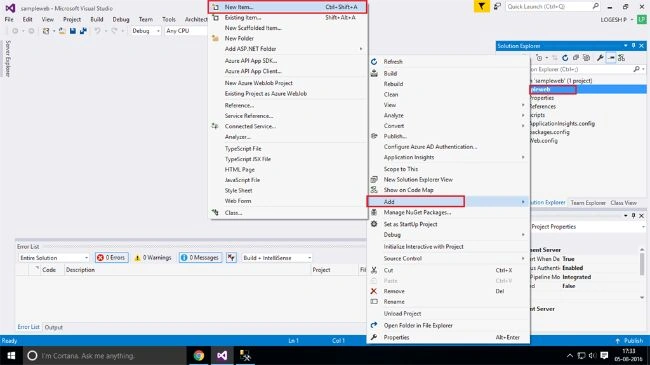Image resolution: width=650 pixels, height=365 pixels.
Task: Expand the Application Insights submenu
Action: 448,157
